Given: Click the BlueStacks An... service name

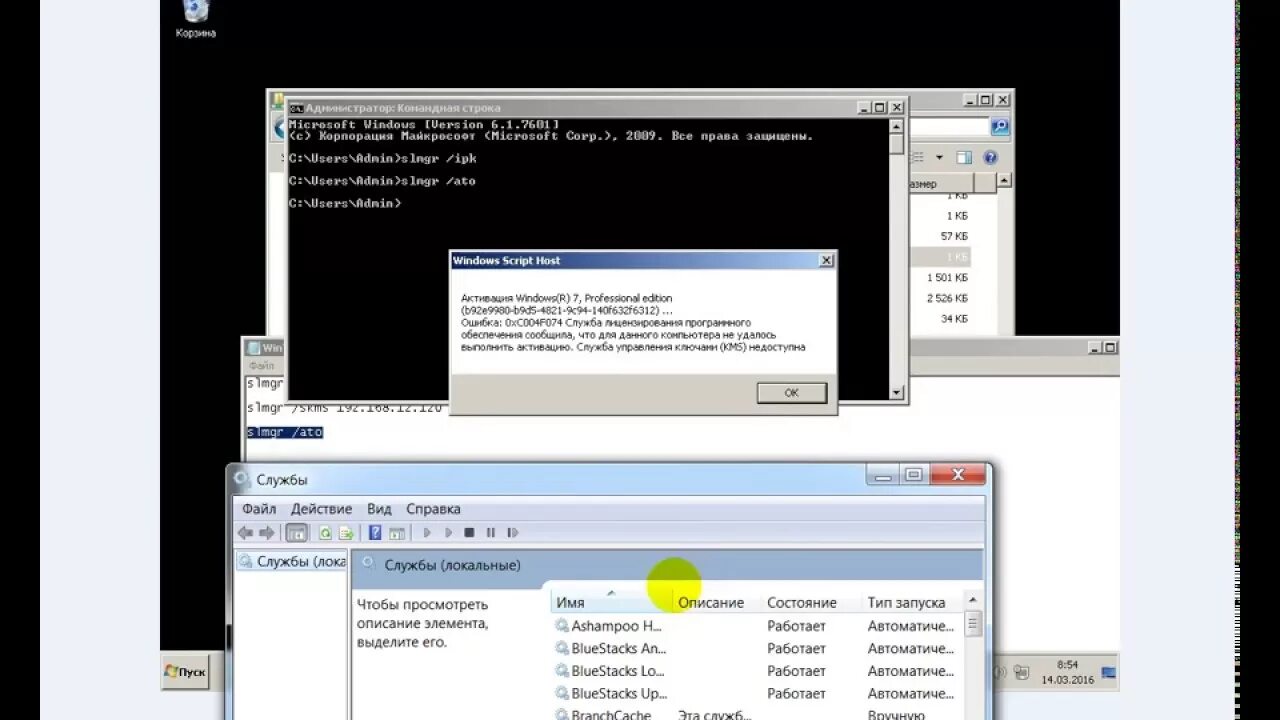Looking at the screenshot, I should (x=618, y=648).
